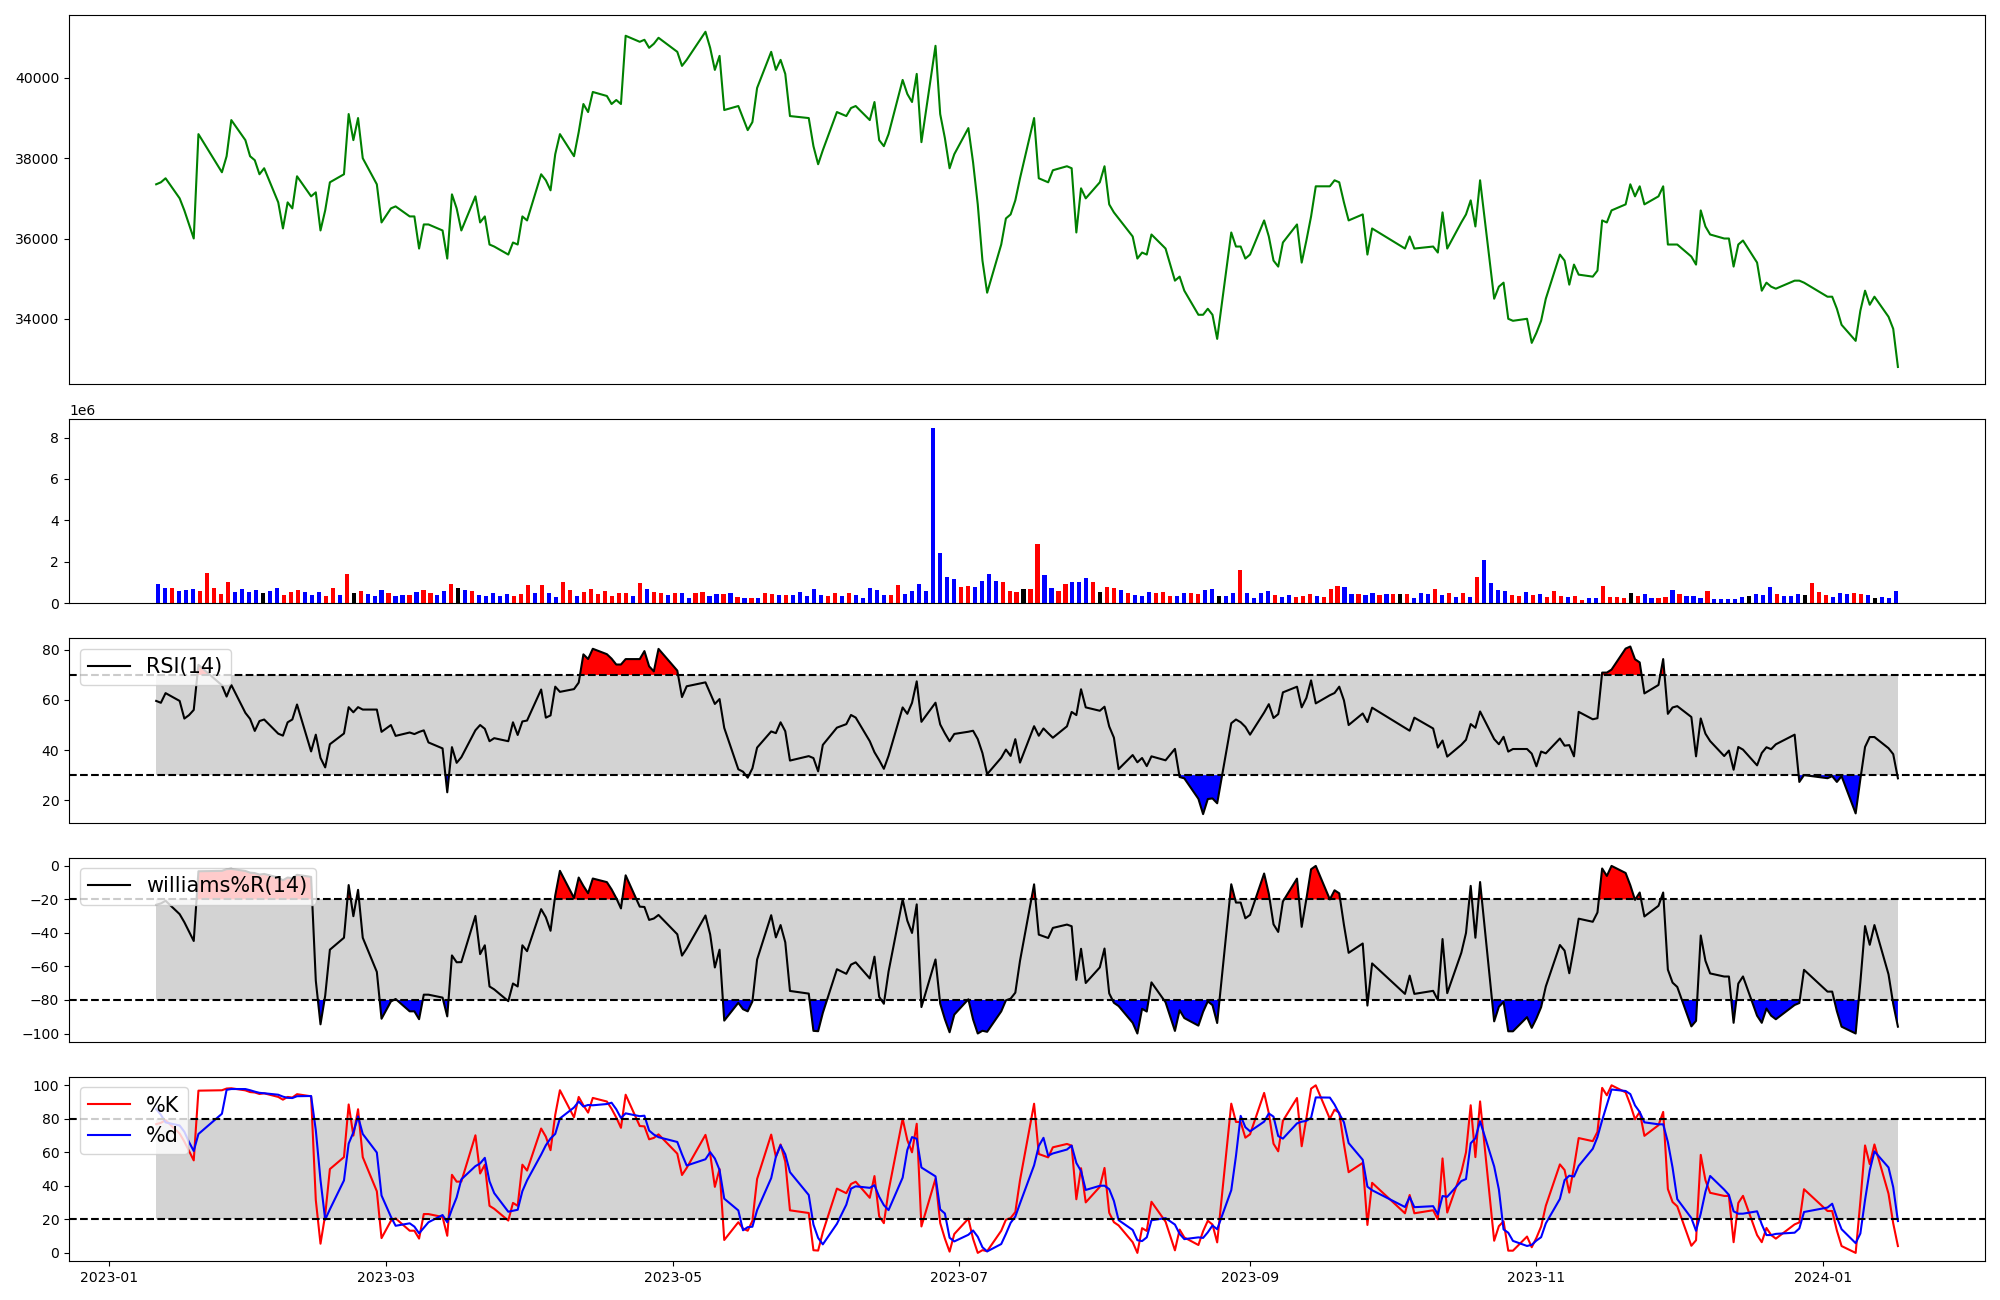
Task: Click the RSI(14) legend label
Action: click(x=184, y=666)
